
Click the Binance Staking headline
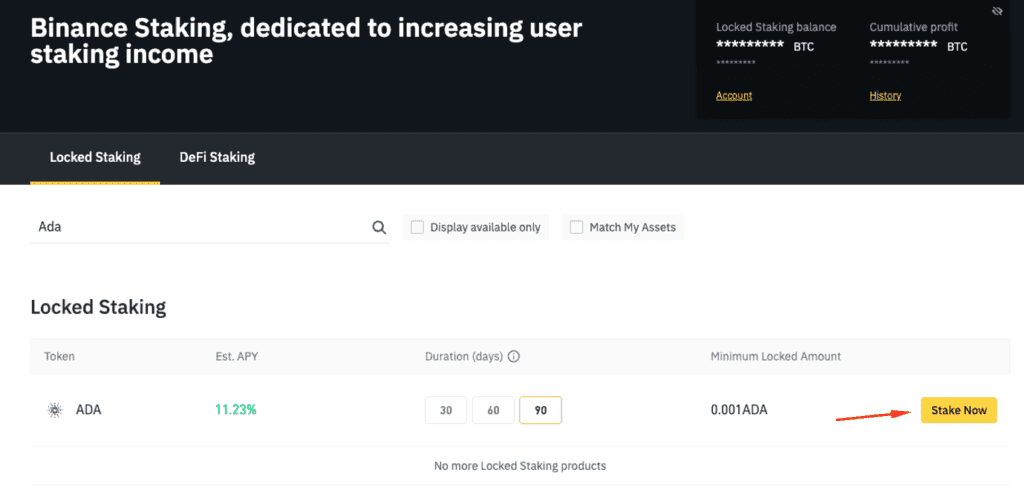tap(306, 41)
